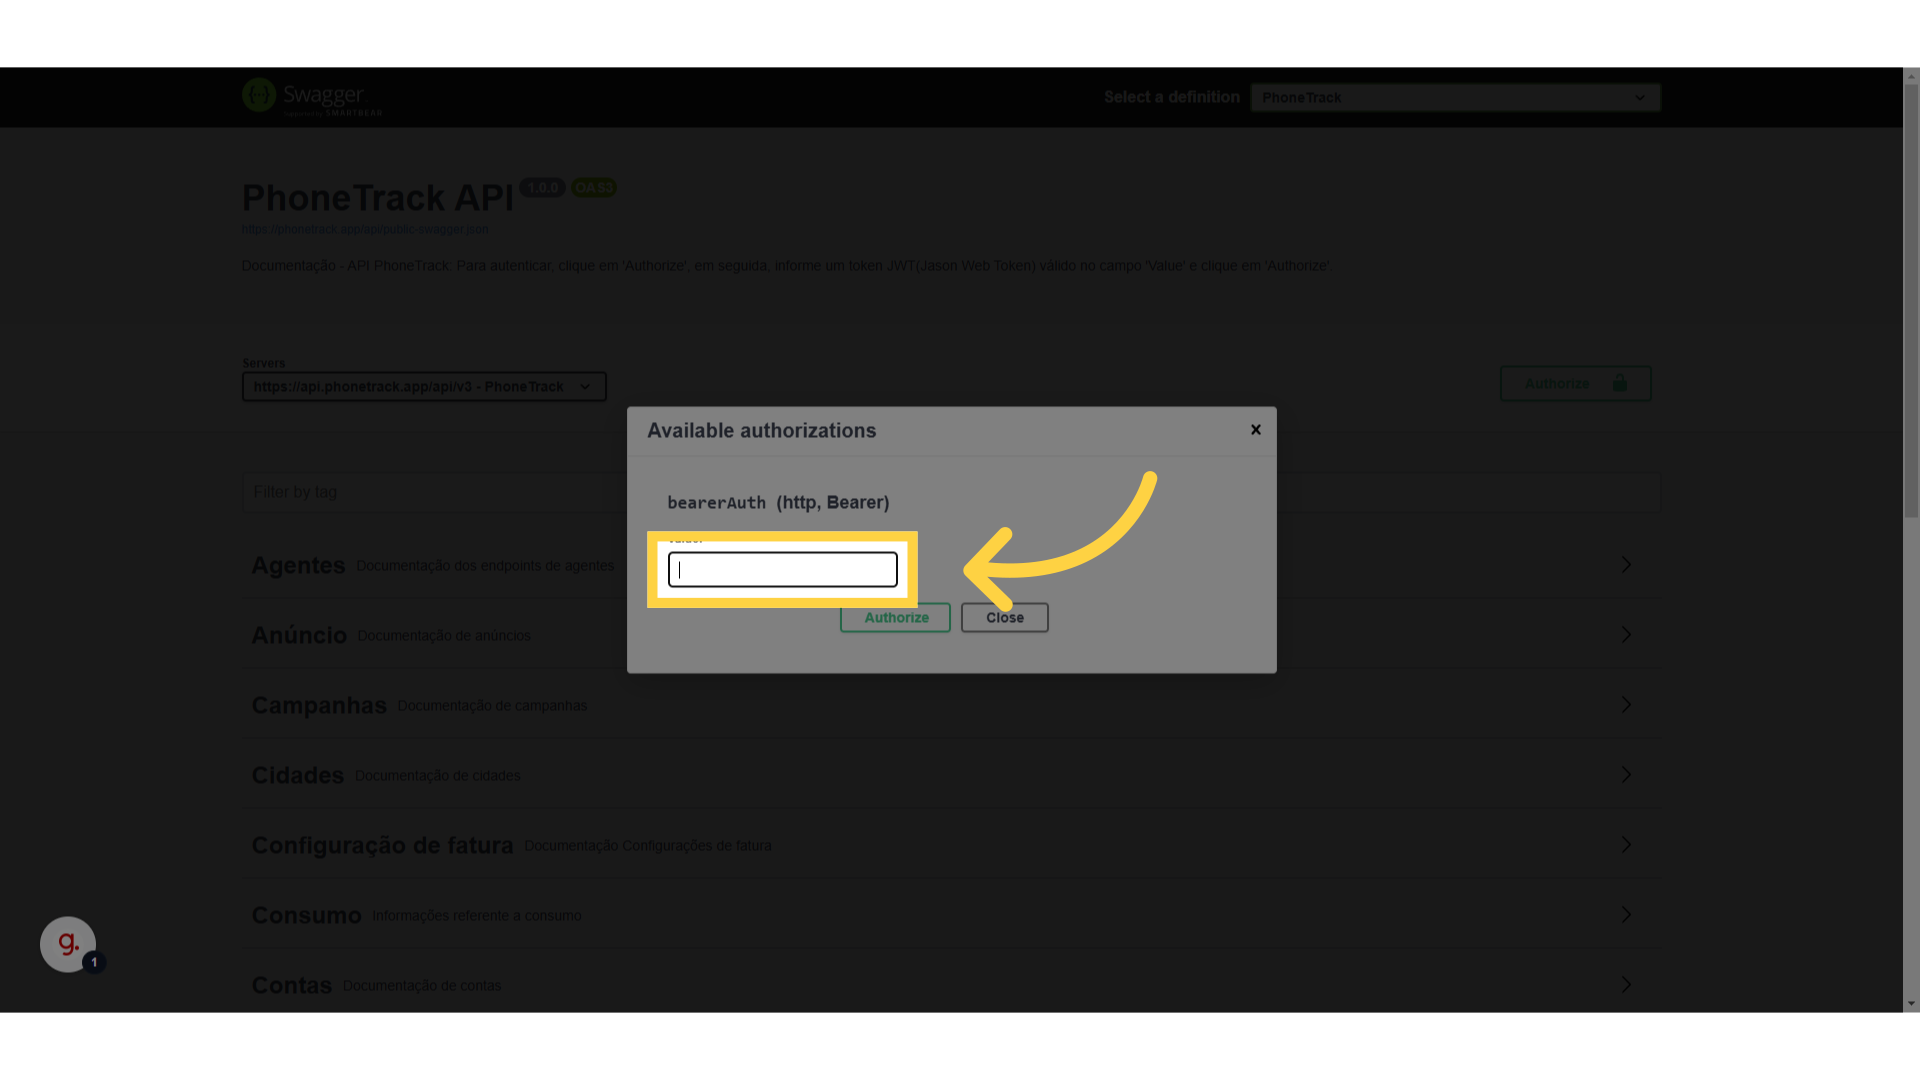Image resolution: width=1920 pixels, height=1080 pixels.
Task: Click the Campanhas tag heading
Action: (319, 705)
